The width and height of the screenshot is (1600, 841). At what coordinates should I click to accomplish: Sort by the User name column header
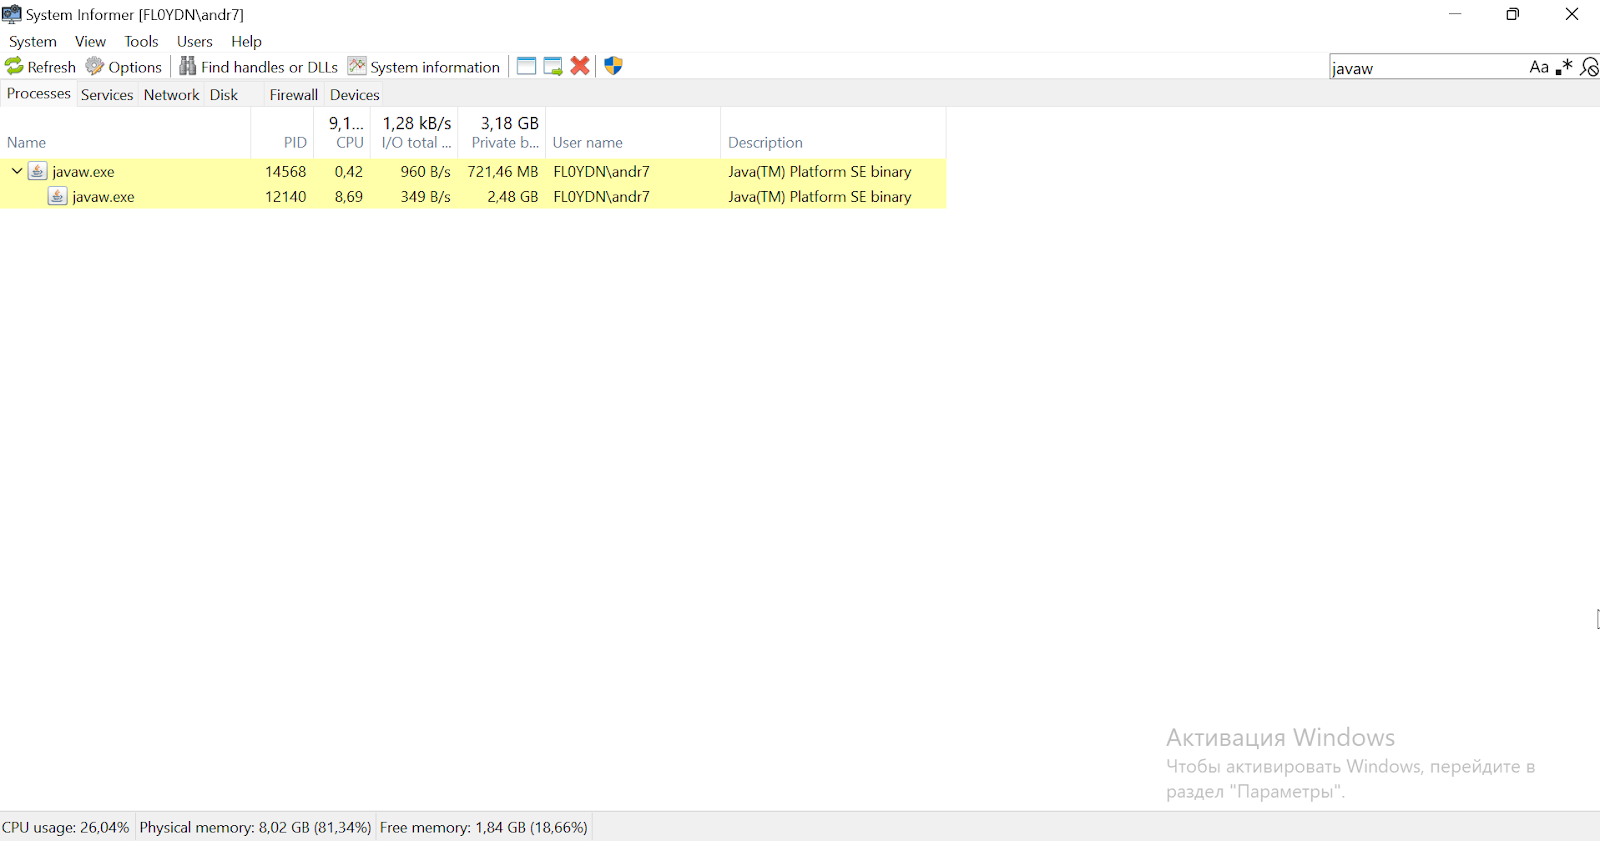633,133
